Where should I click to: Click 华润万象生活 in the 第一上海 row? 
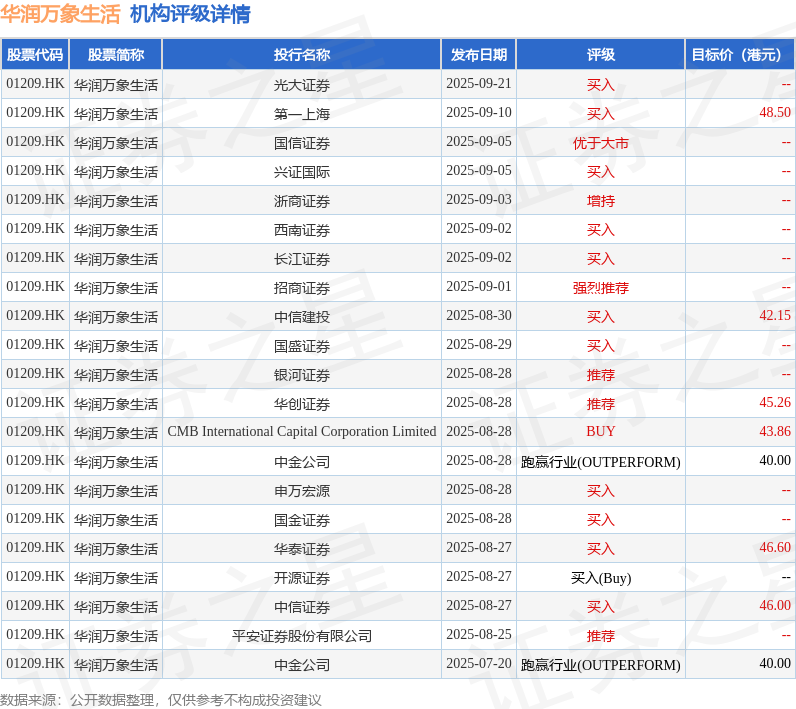[116, 114]
